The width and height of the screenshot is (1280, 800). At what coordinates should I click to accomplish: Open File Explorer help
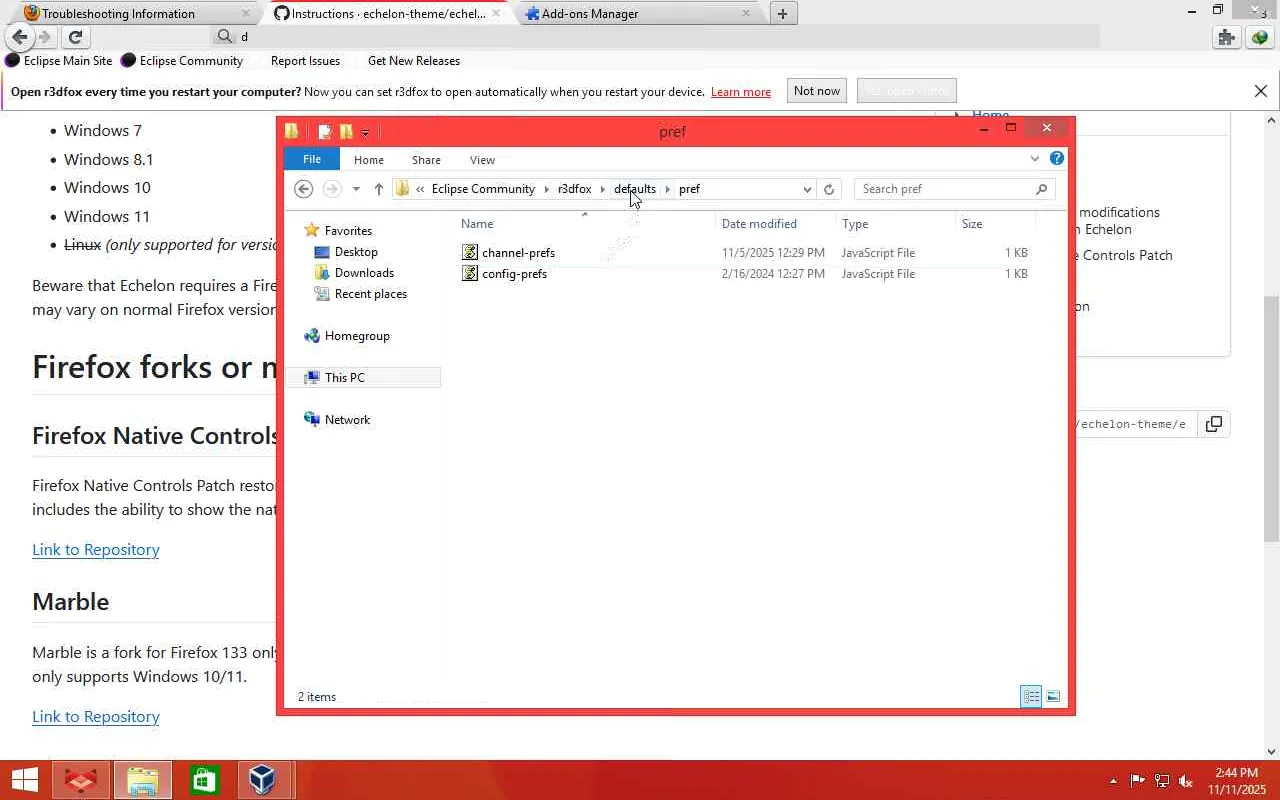(x=1057, y=159)
